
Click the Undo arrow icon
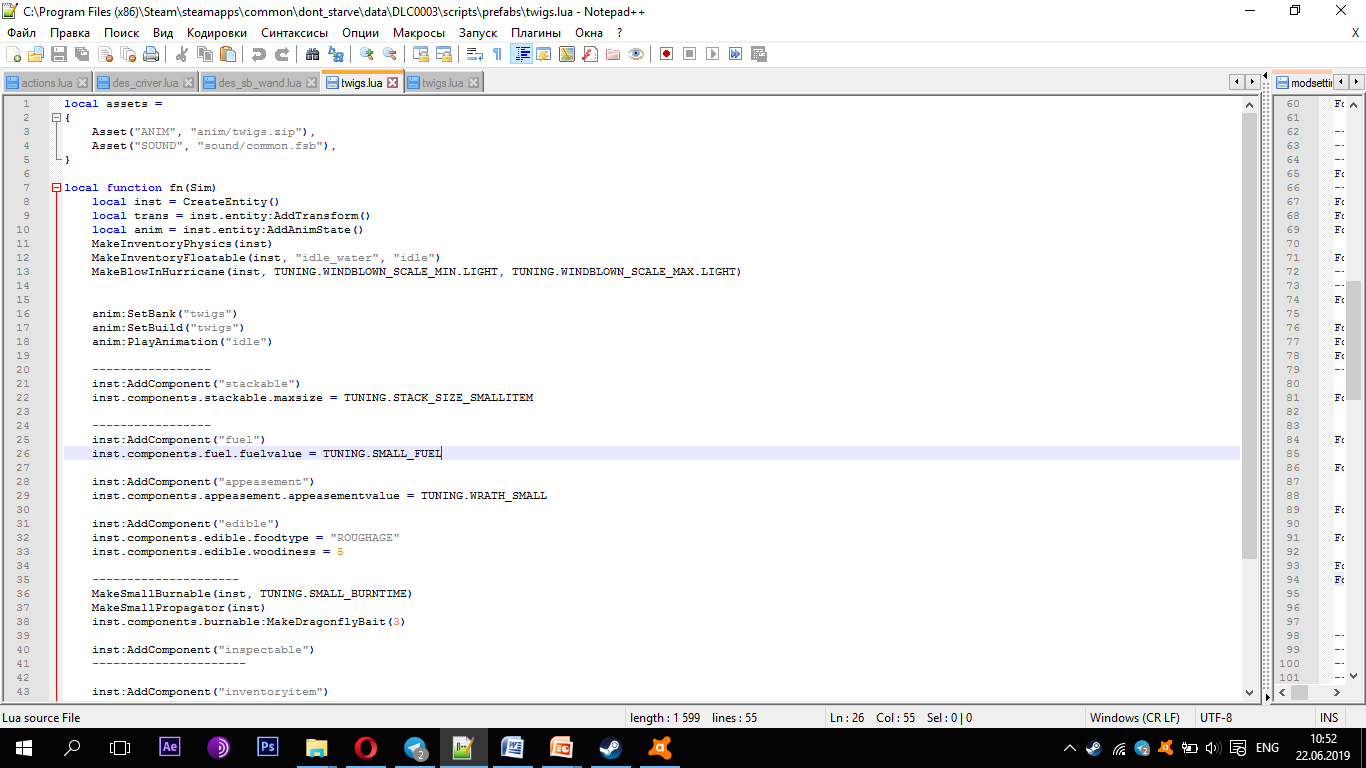point(258,54)
